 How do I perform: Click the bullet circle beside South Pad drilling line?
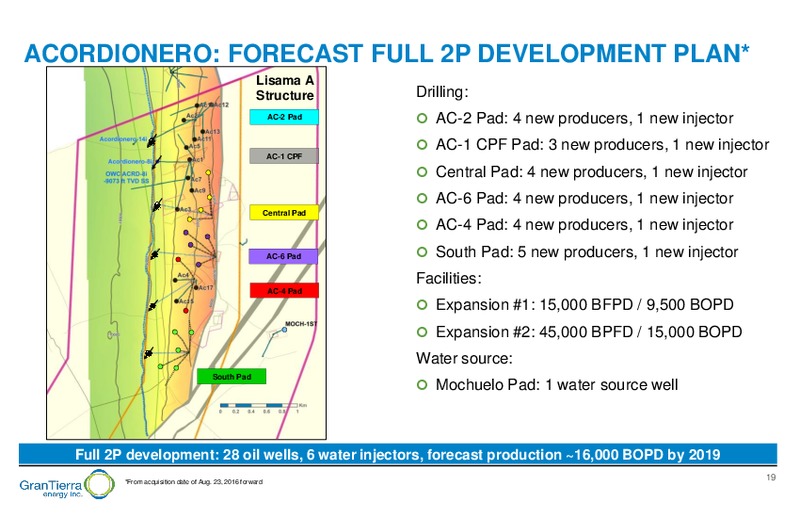pyautogui.click(x=422, y=252)
